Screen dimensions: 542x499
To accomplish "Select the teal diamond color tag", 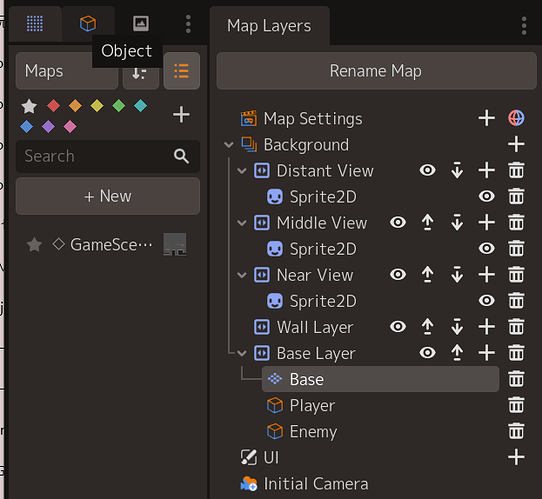I will 140,106.
